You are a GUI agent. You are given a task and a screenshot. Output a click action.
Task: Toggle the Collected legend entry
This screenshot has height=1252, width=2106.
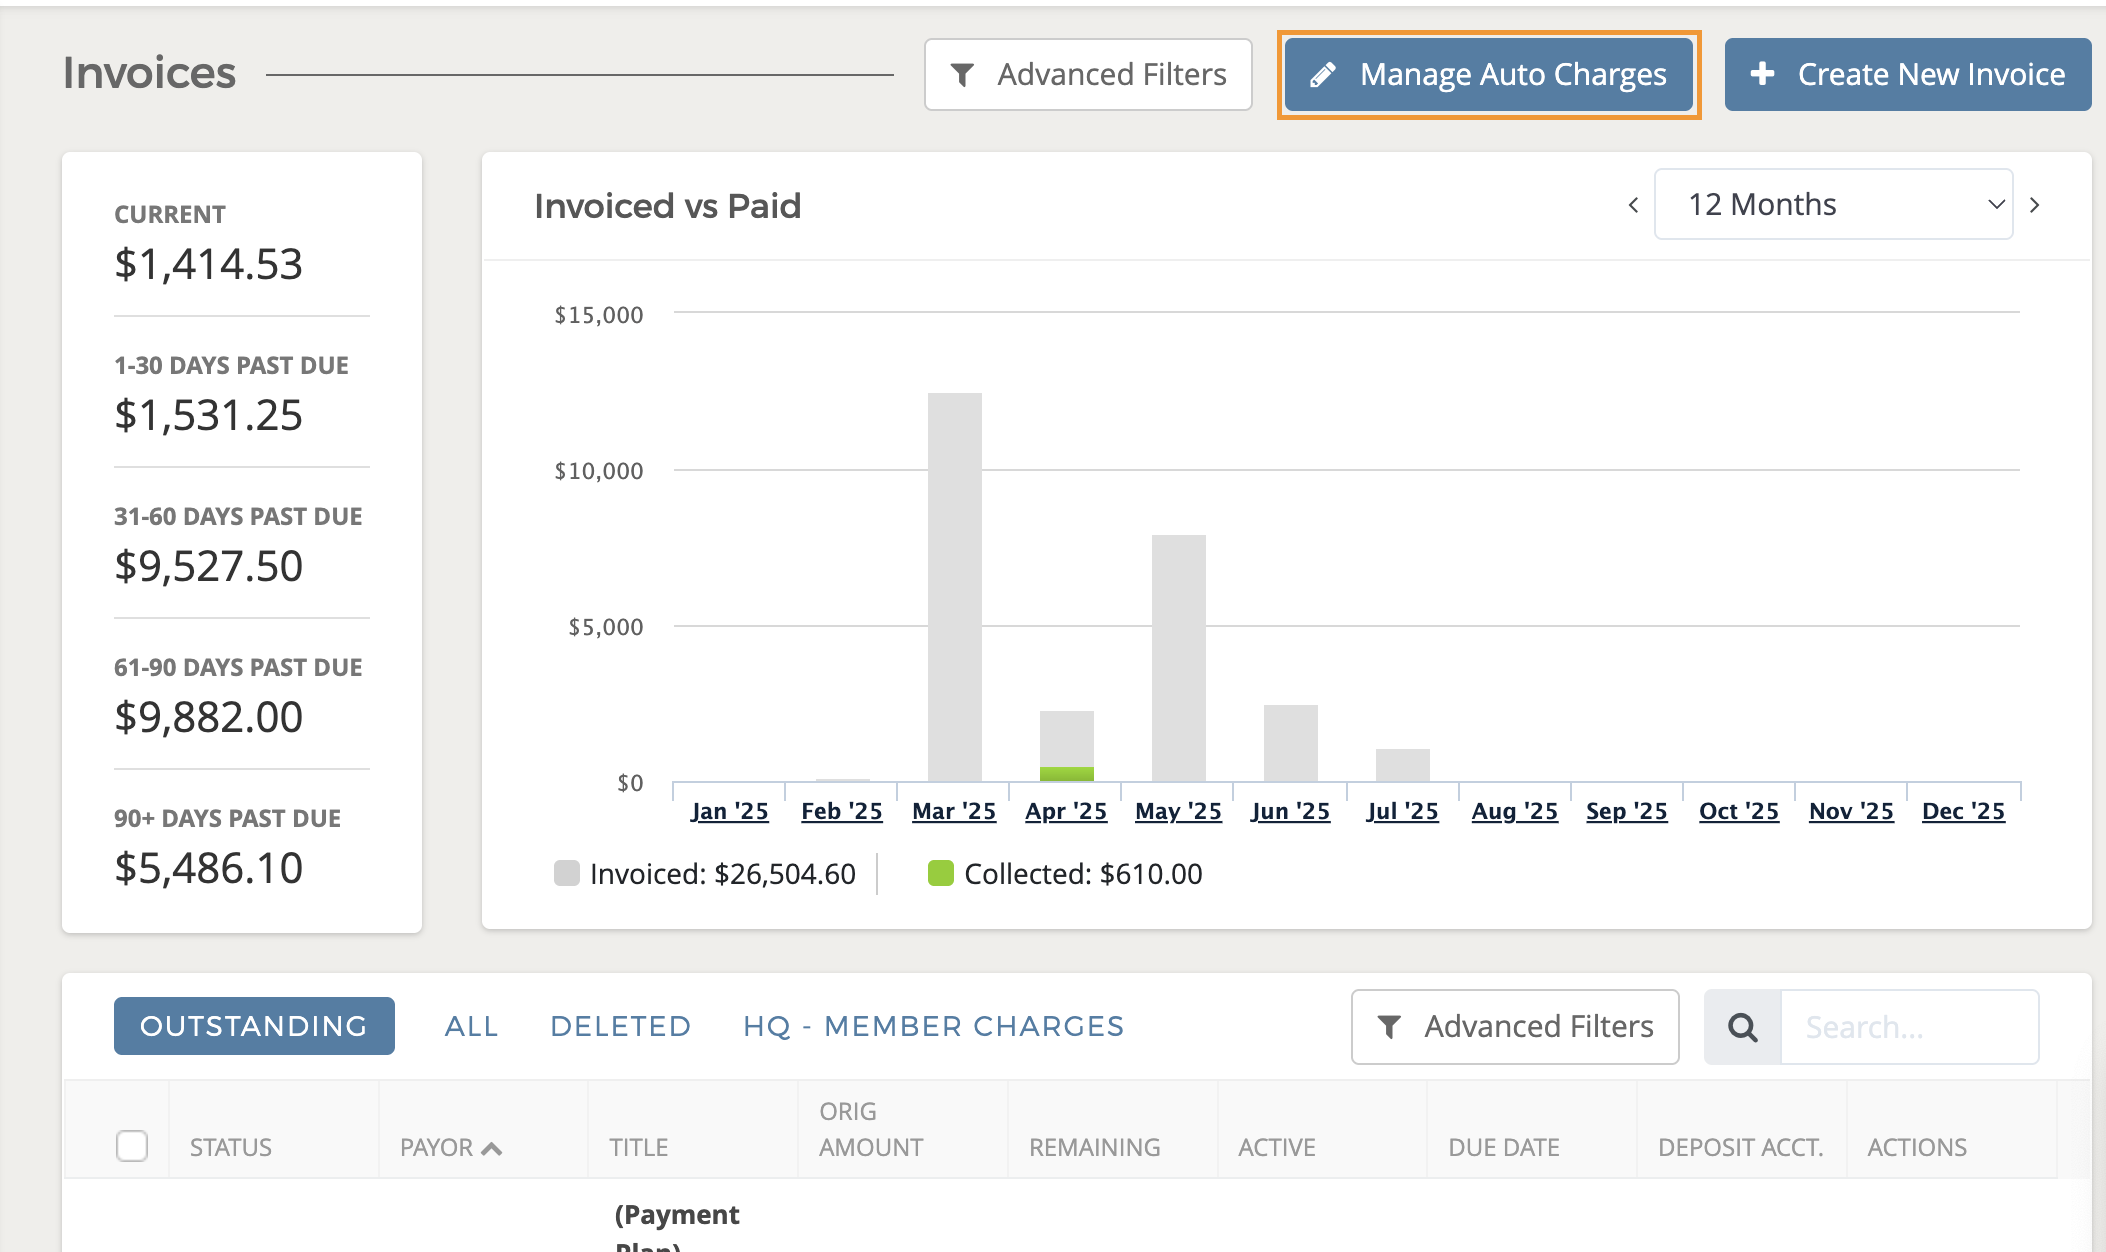(1066, 873)
